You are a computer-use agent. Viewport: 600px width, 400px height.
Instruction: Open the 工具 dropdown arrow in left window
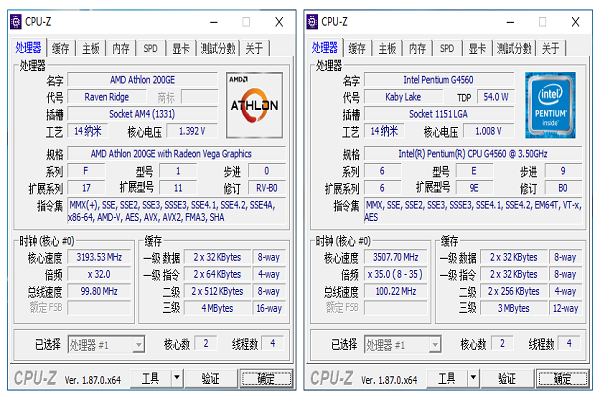tap(177, 378)
